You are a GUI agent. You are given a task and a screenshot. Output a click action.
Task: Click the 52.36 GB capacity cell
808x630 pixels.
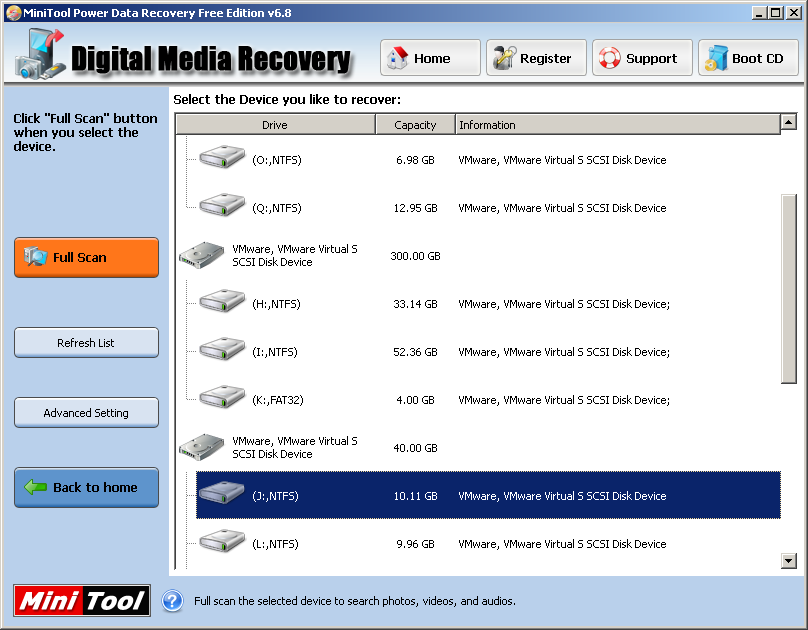click(415, 352)
